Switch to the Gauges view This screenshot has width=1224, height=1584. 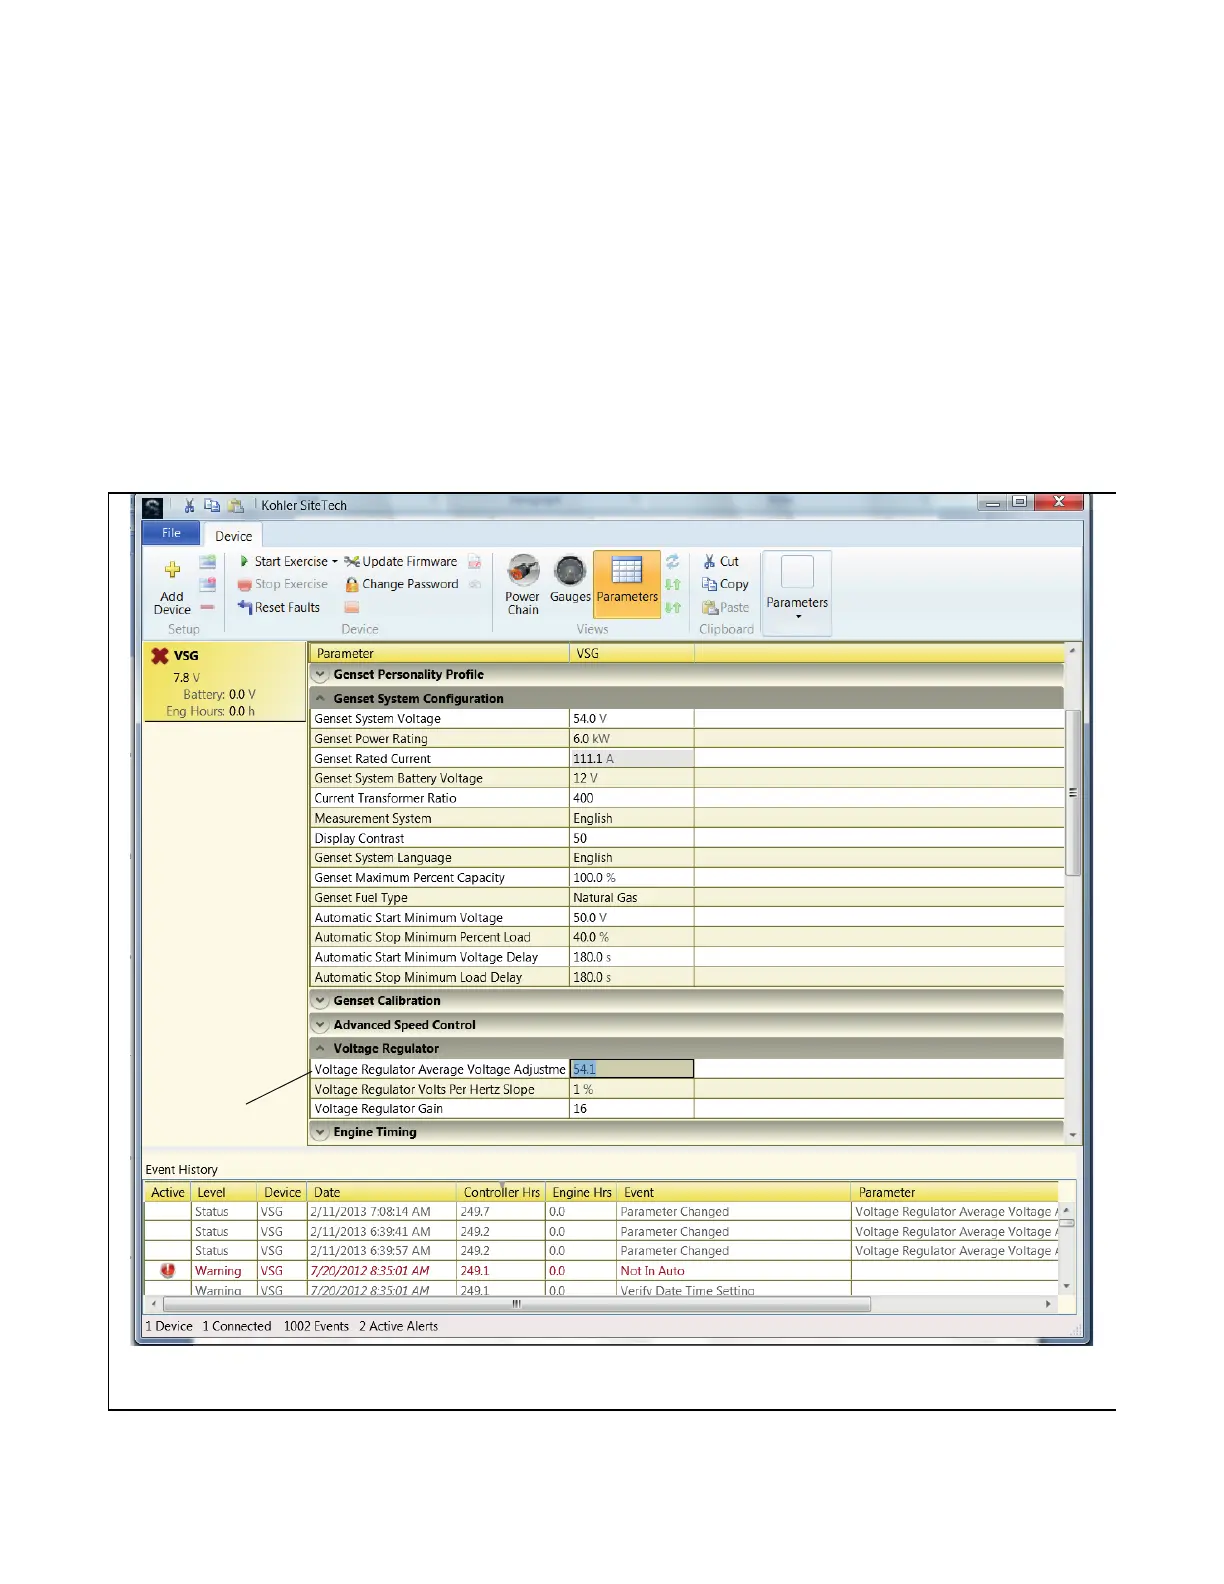coord(570,580)
